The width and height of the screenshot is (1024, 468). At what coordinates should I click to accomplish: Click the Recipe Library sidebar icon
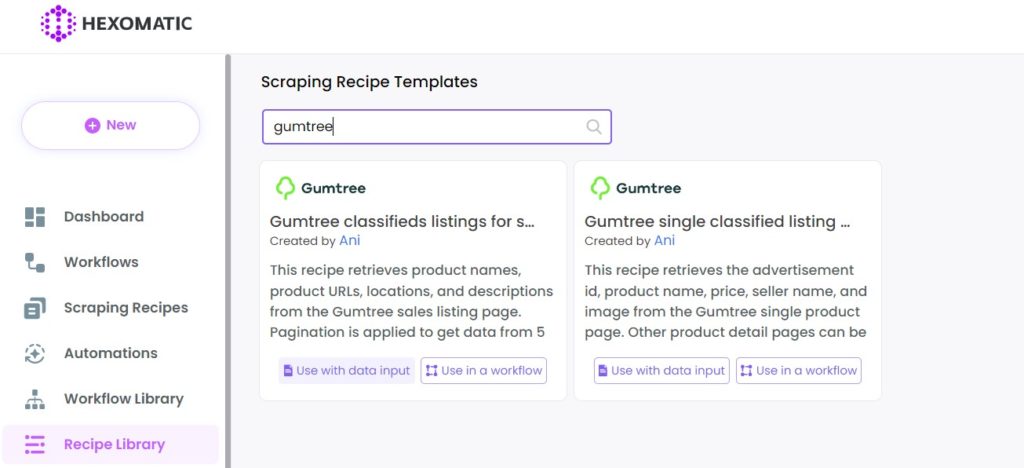[35, 445]
